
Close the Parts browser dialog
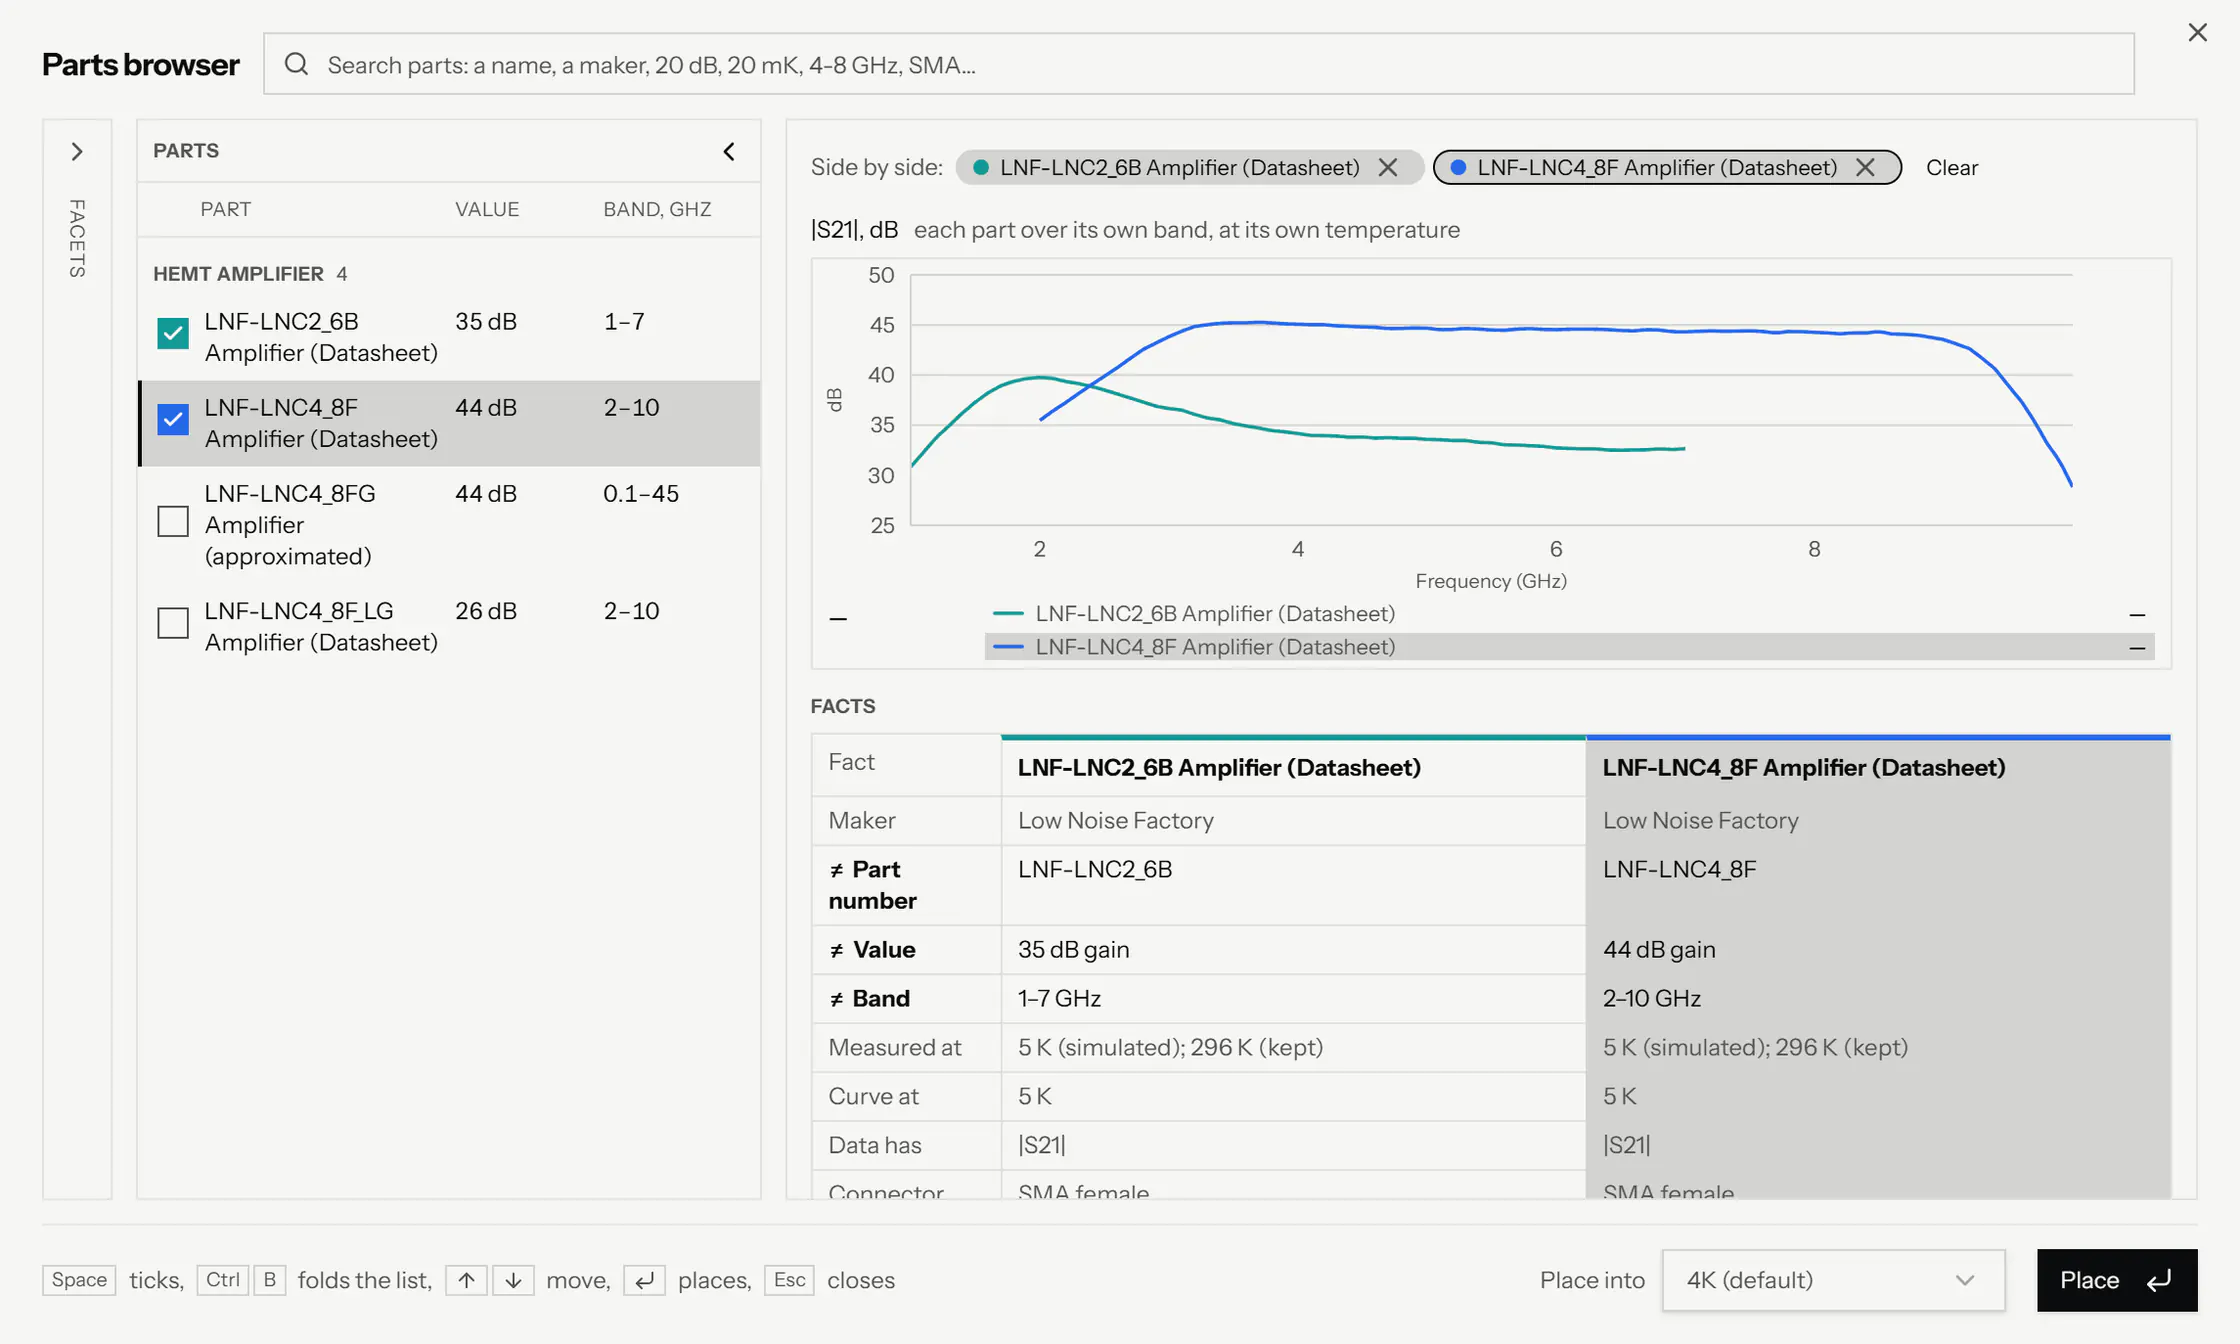2197,33
